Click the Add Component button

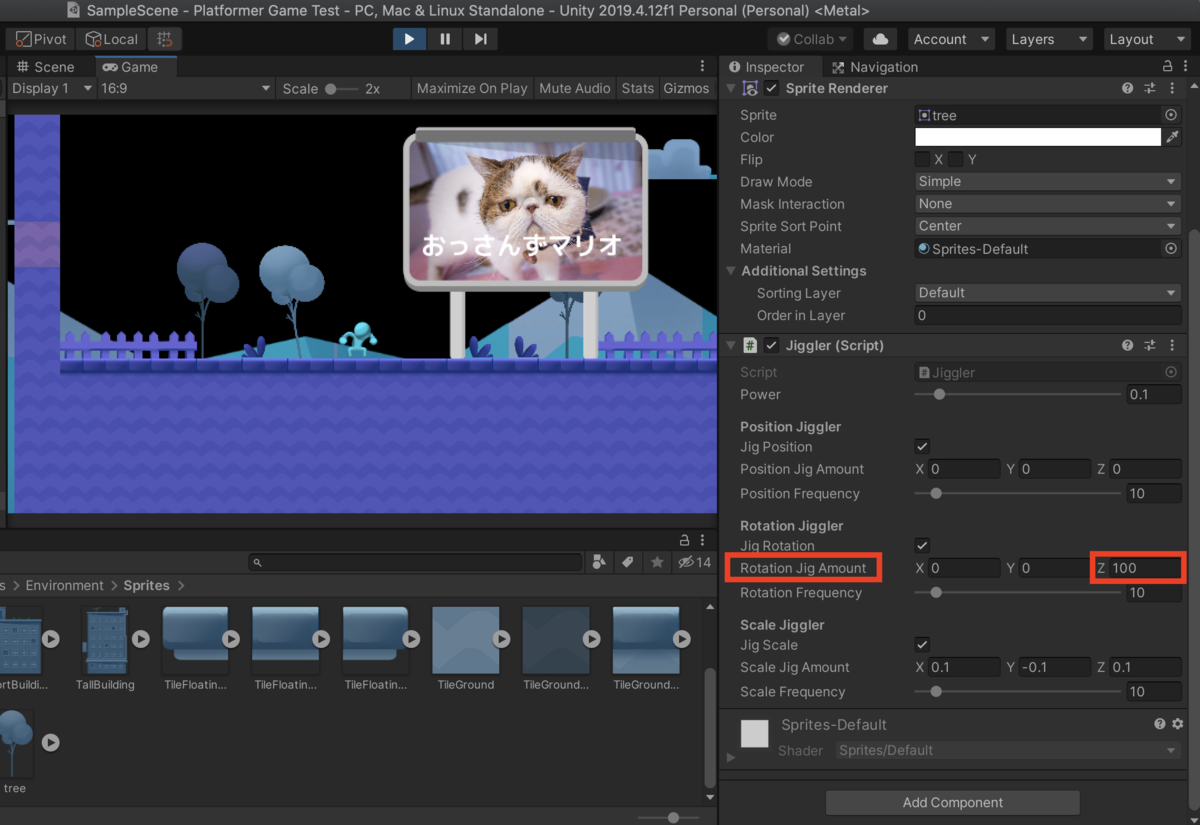pos(952,802)
